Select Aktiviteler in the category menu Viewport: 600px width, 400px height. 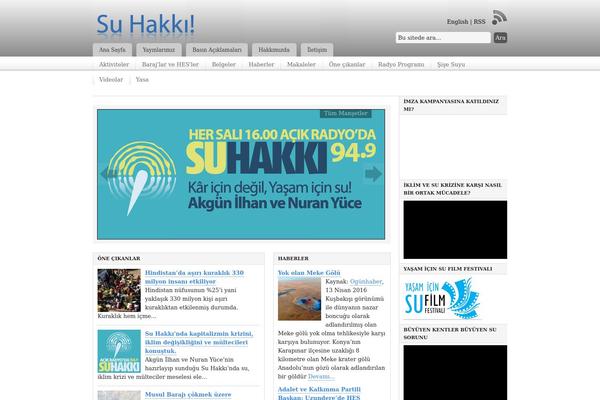tap(114, 64)
